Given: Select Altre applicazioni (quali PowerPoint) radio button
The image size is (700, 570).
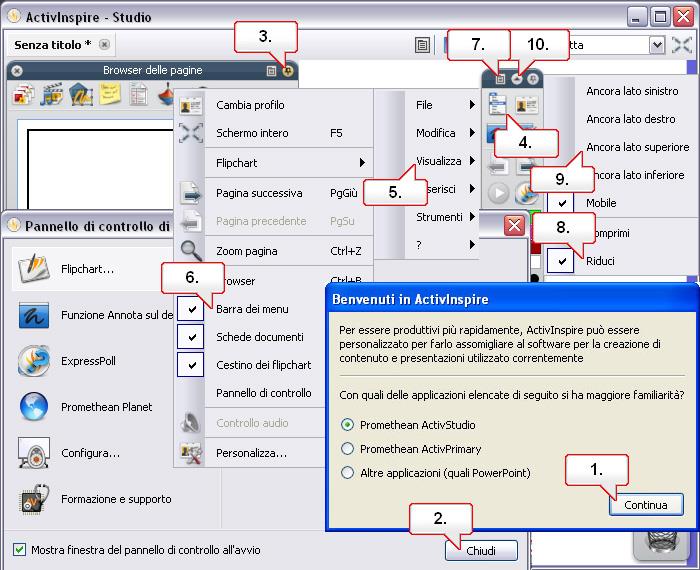Looking at the screenshot, I should tap(347, 472).
